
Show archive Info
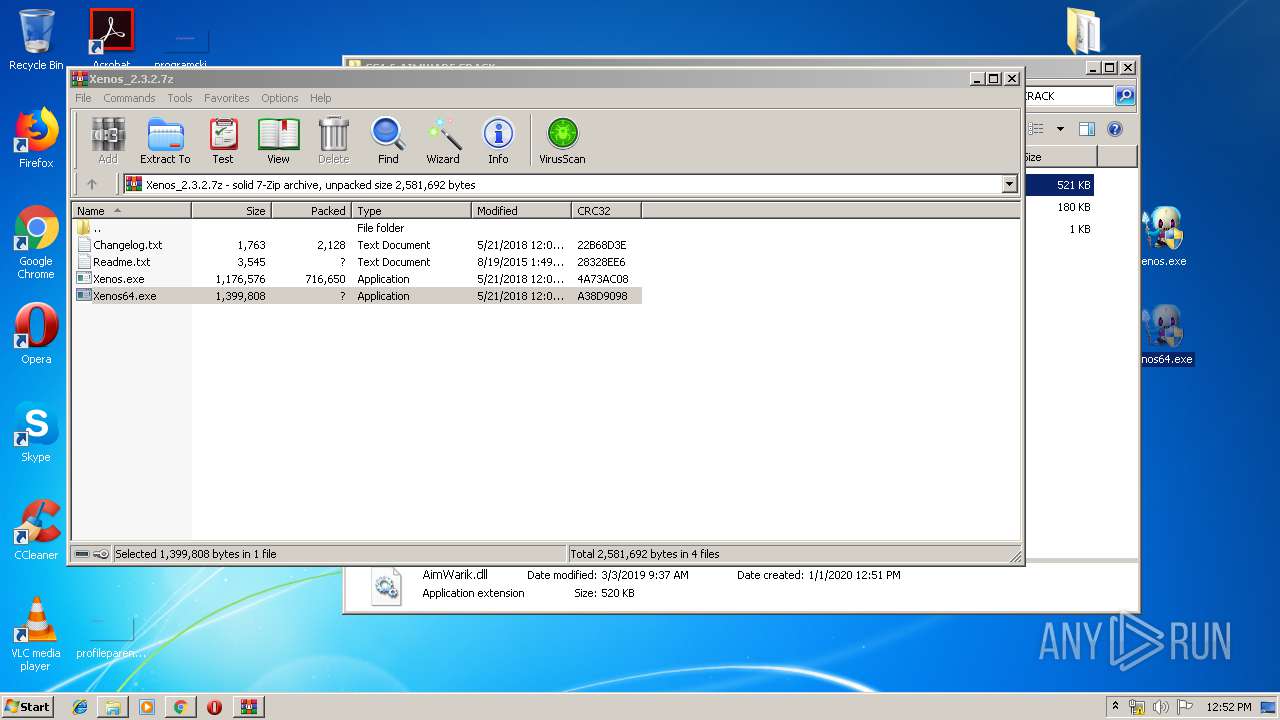click(x=498, y=140)
